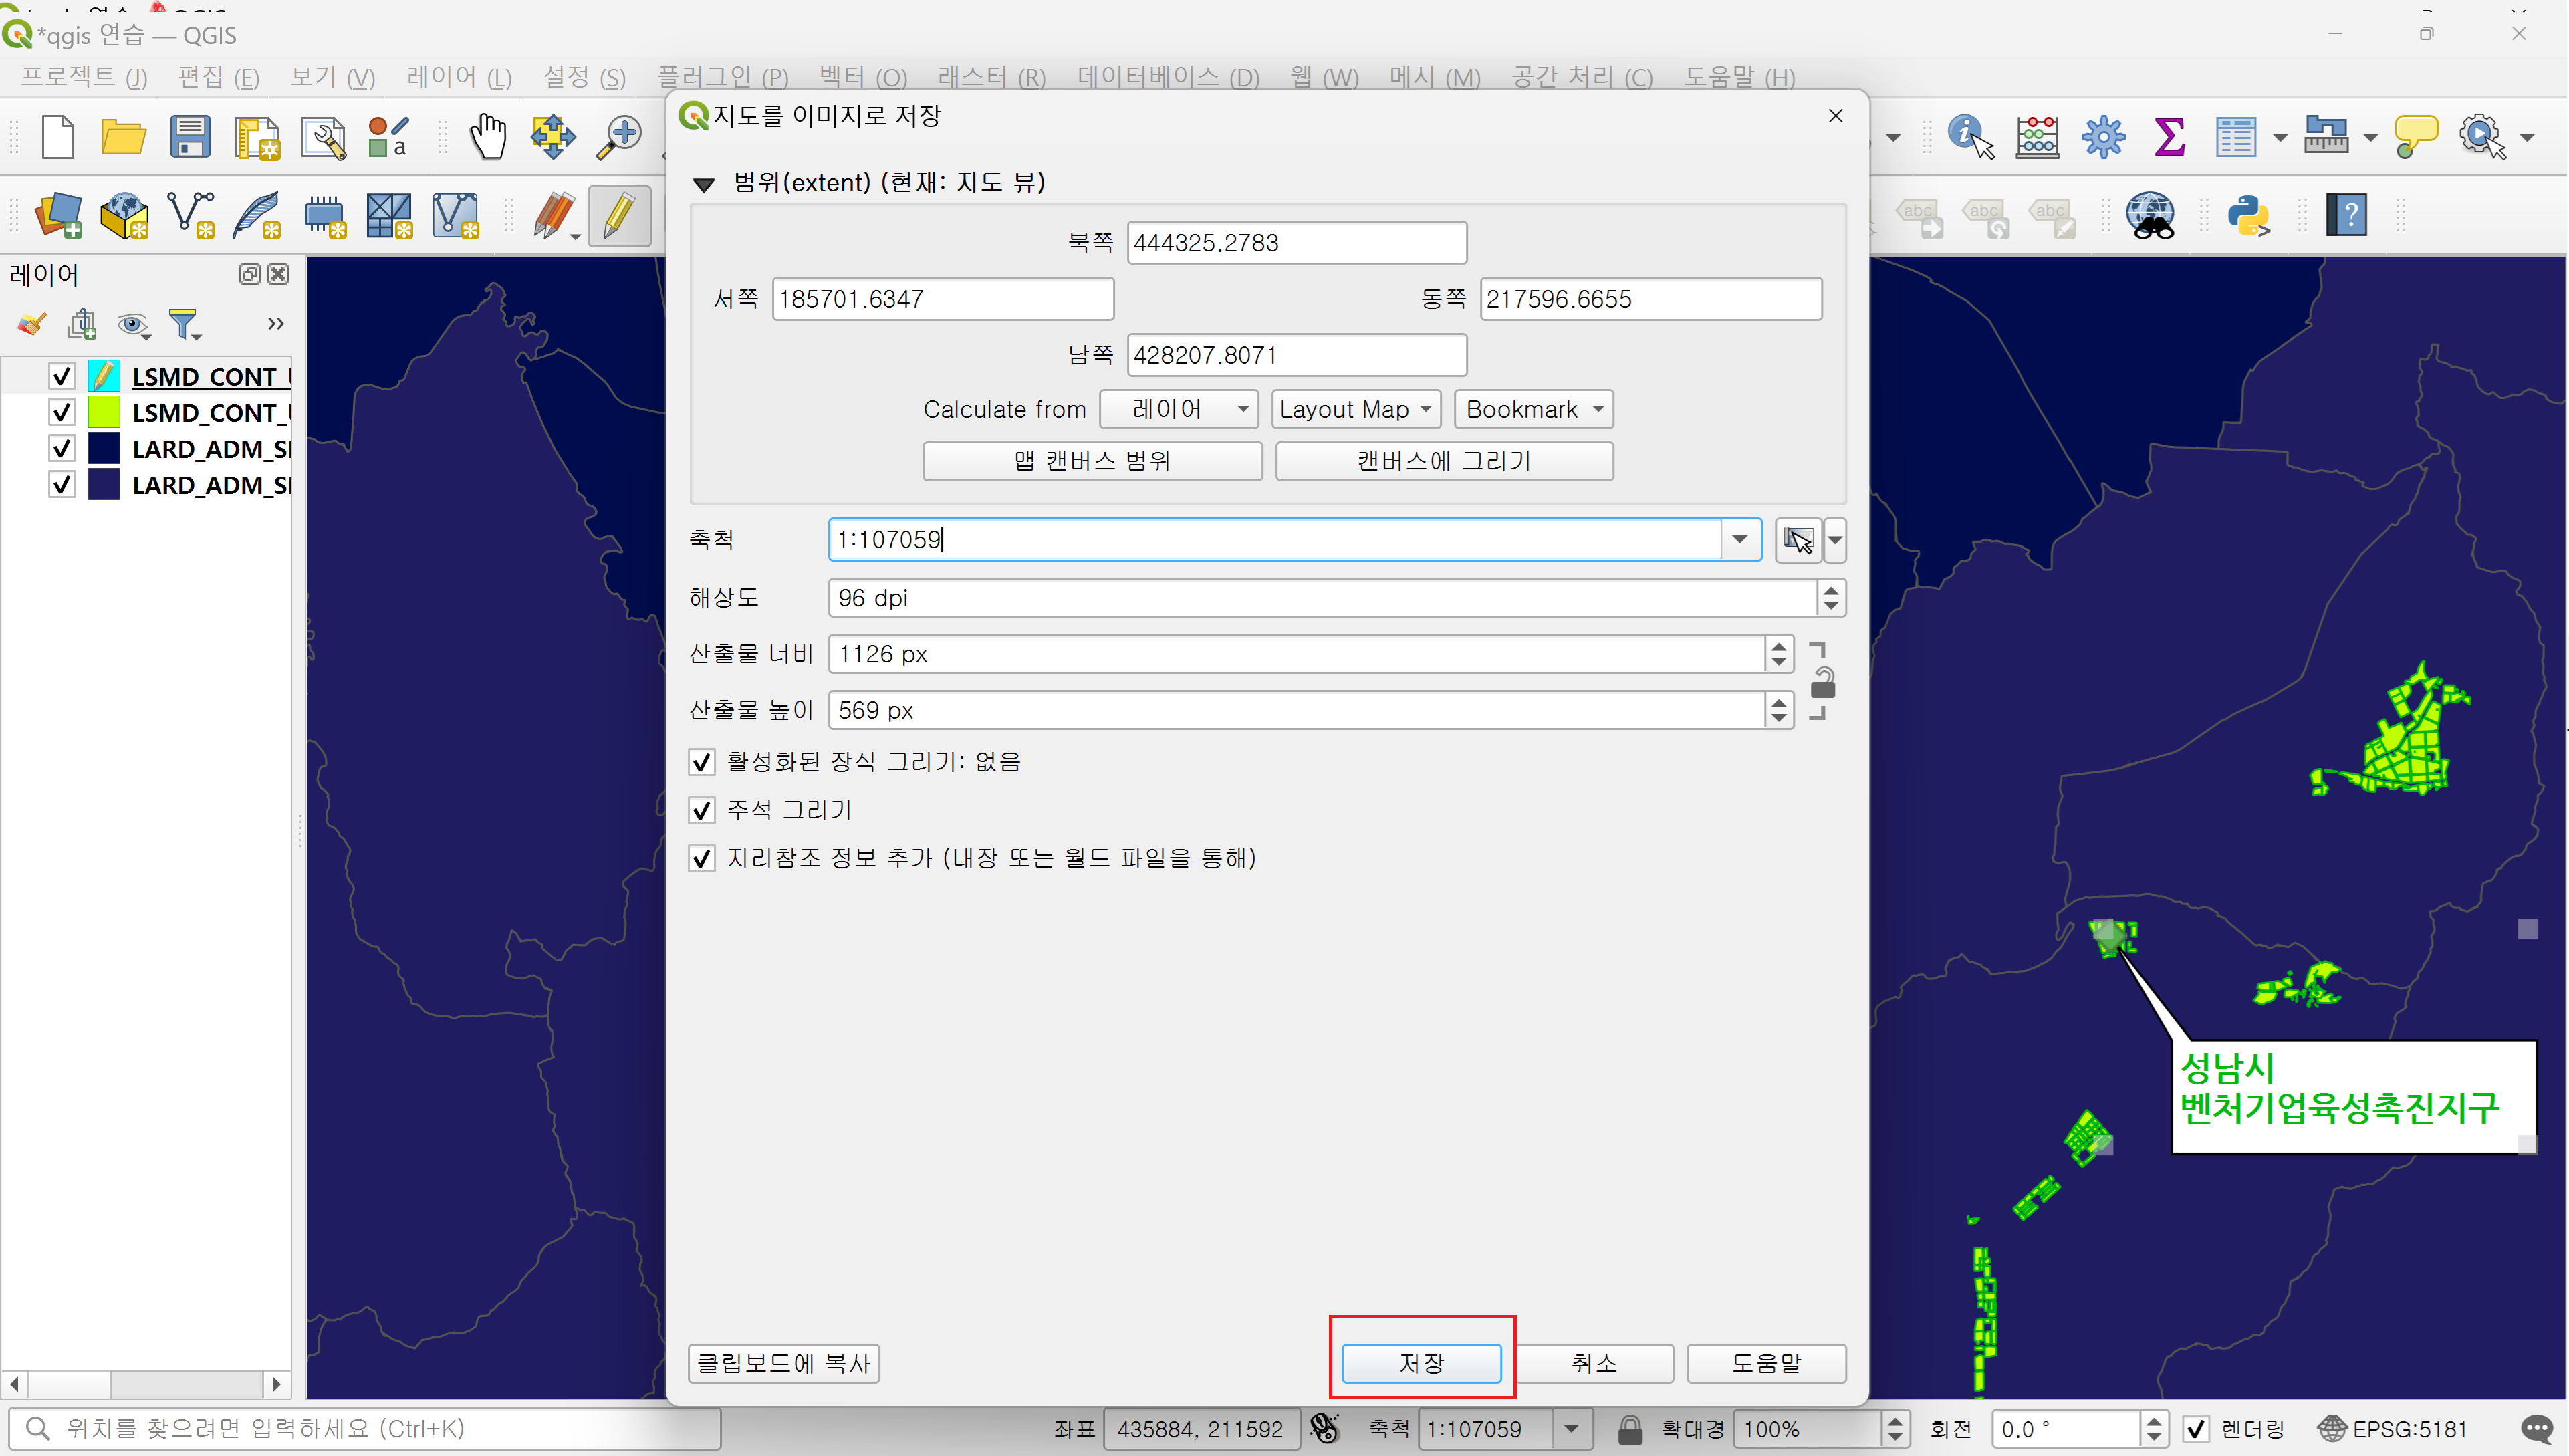Screen dimensions: 2569x1456
Task: Open the Layout Map dropdown
Action: click(1355, 409)
